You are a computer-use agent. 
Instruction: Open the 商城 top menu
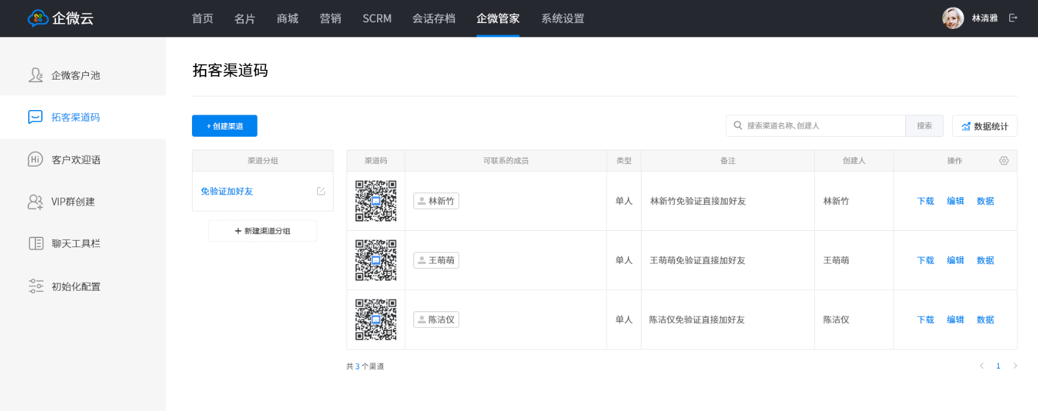pyautogui.click(x=287, y=19)
